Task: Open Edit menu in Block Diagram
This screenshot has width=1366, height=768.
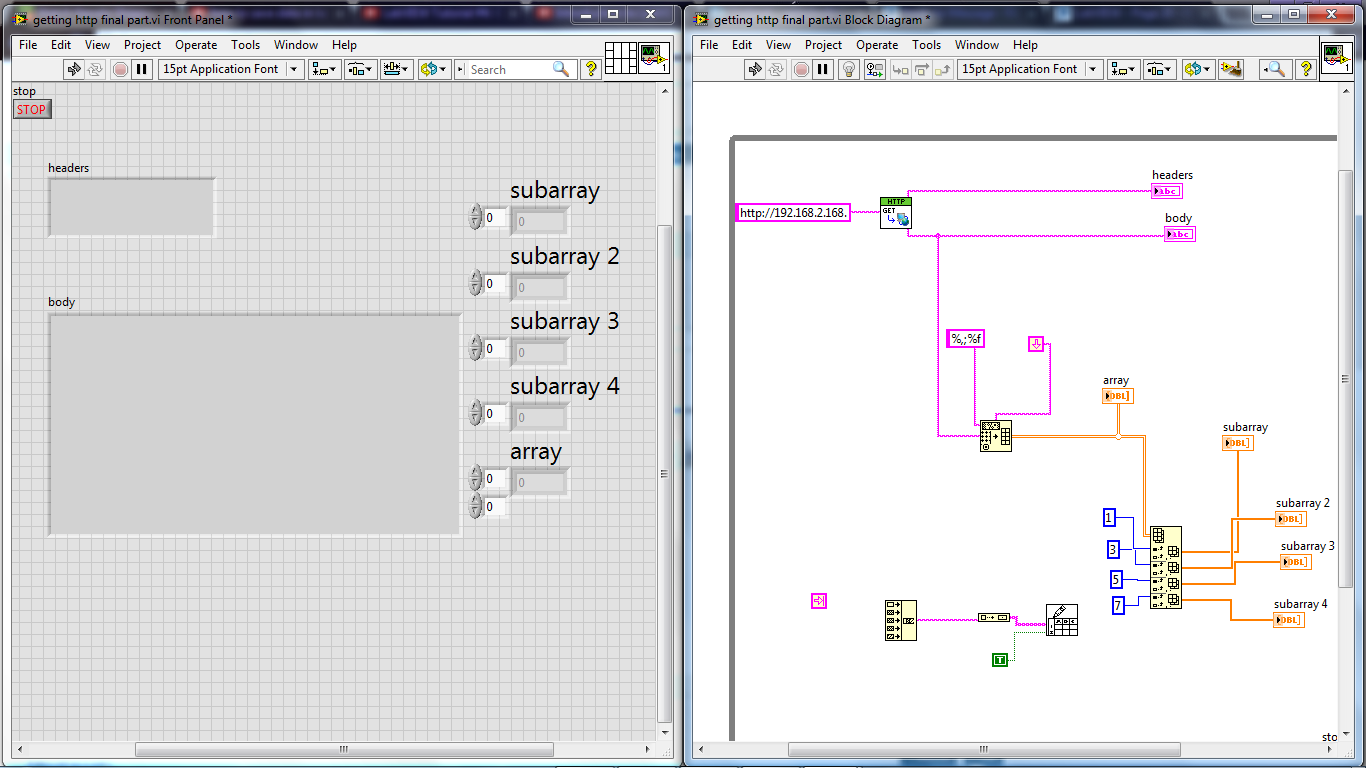Action: point(742,45)
